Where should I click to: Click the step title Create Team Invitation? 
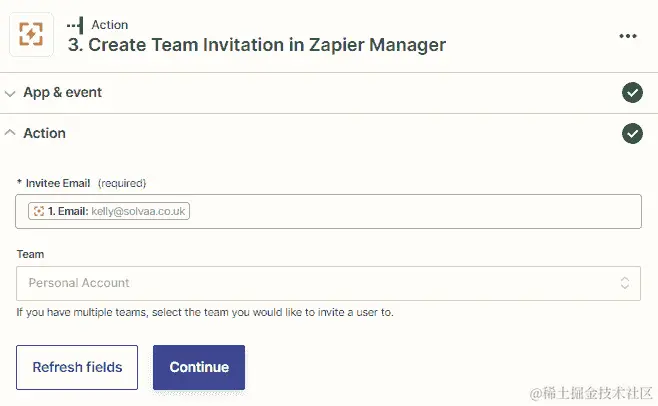pyautogui.click(x=256, y=44)
